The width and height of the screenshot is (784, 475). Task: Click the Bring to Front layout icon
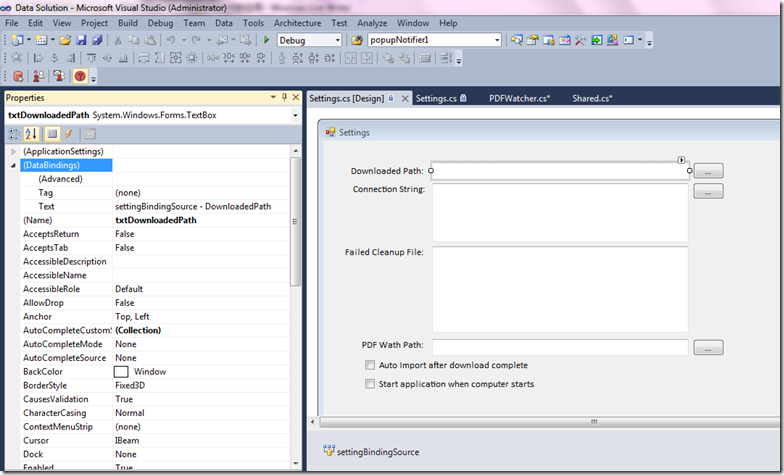[x=388, y=58]
